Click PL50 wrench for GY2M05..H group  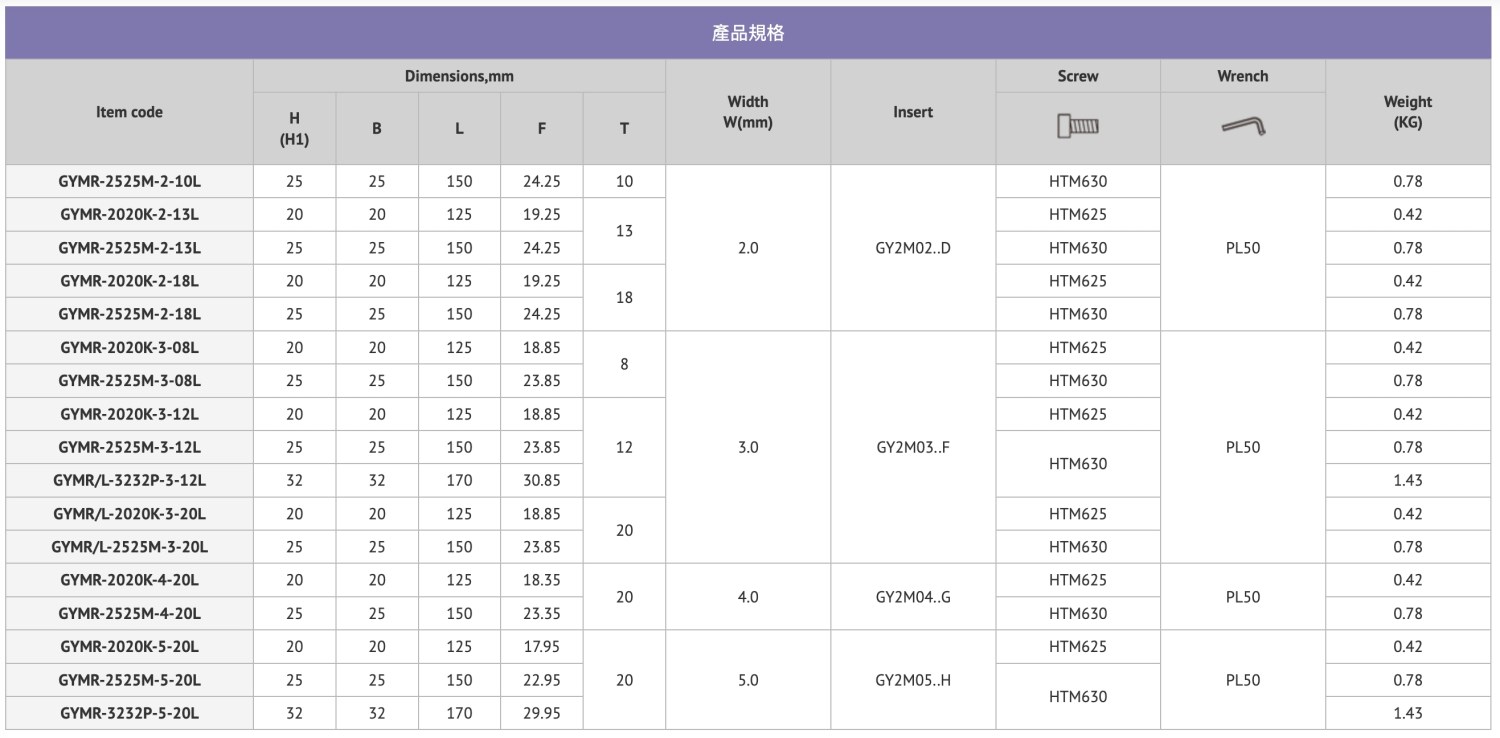tap(1243, 680)
